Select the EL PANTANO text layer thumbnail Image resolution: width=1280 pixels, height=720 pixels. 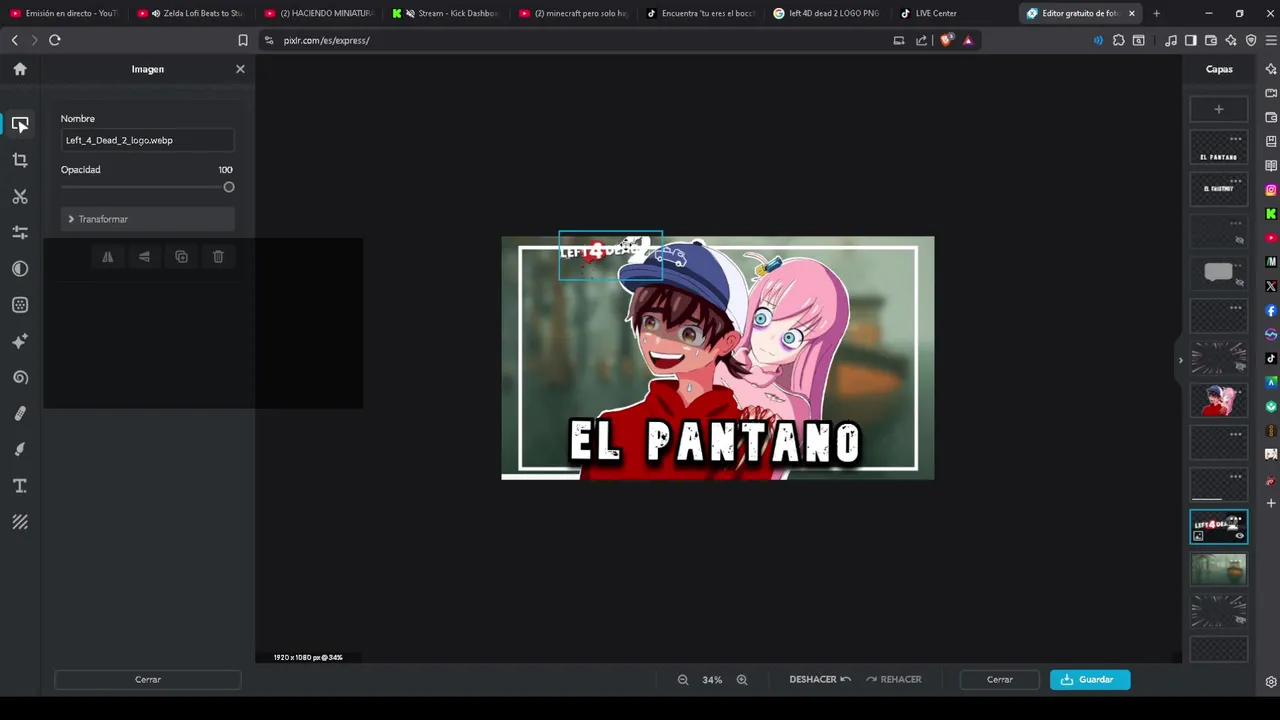pyautogui.click(x=1218, y=147)
